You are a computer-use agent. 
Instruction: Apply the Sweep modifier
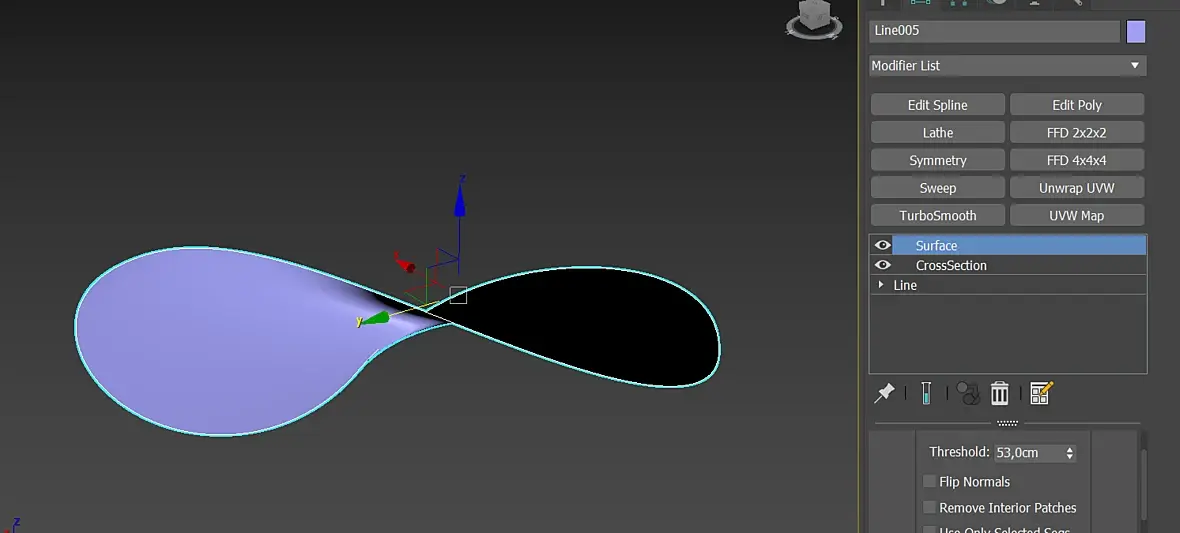(x=938, y=187)
